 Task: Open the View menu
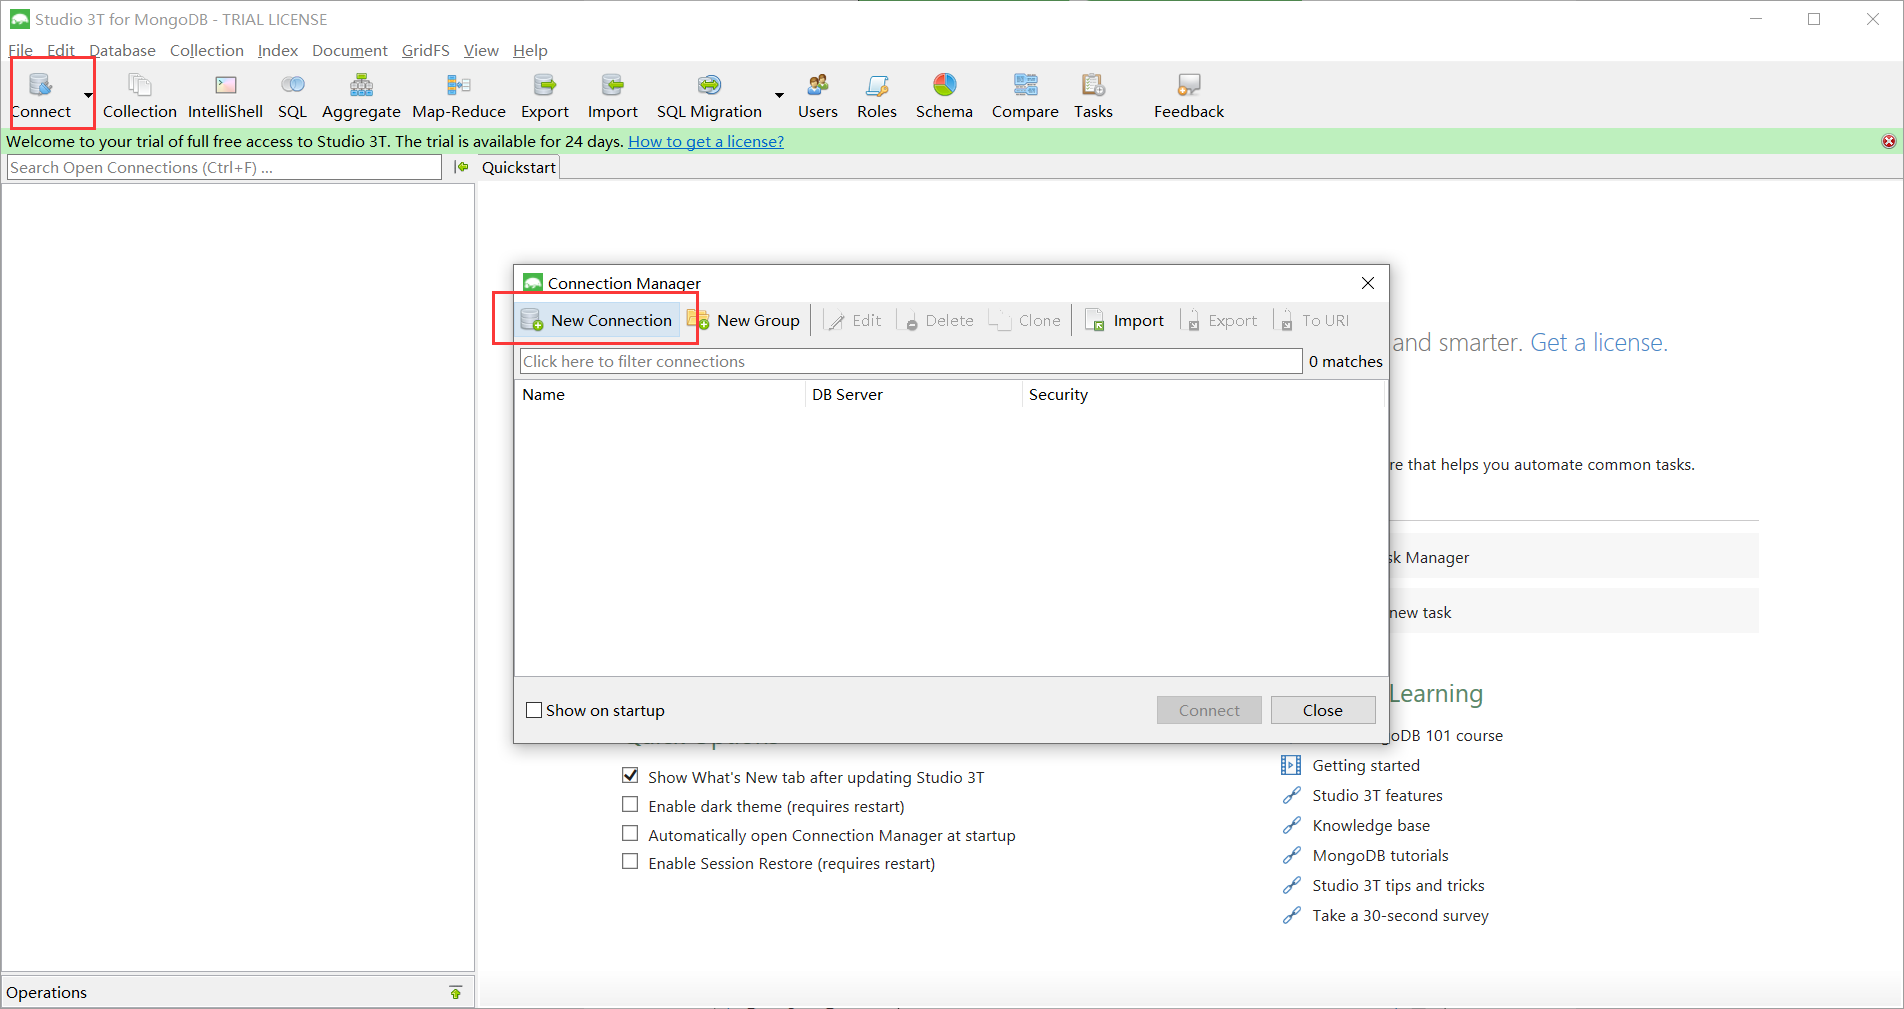[x=481, y=50]
